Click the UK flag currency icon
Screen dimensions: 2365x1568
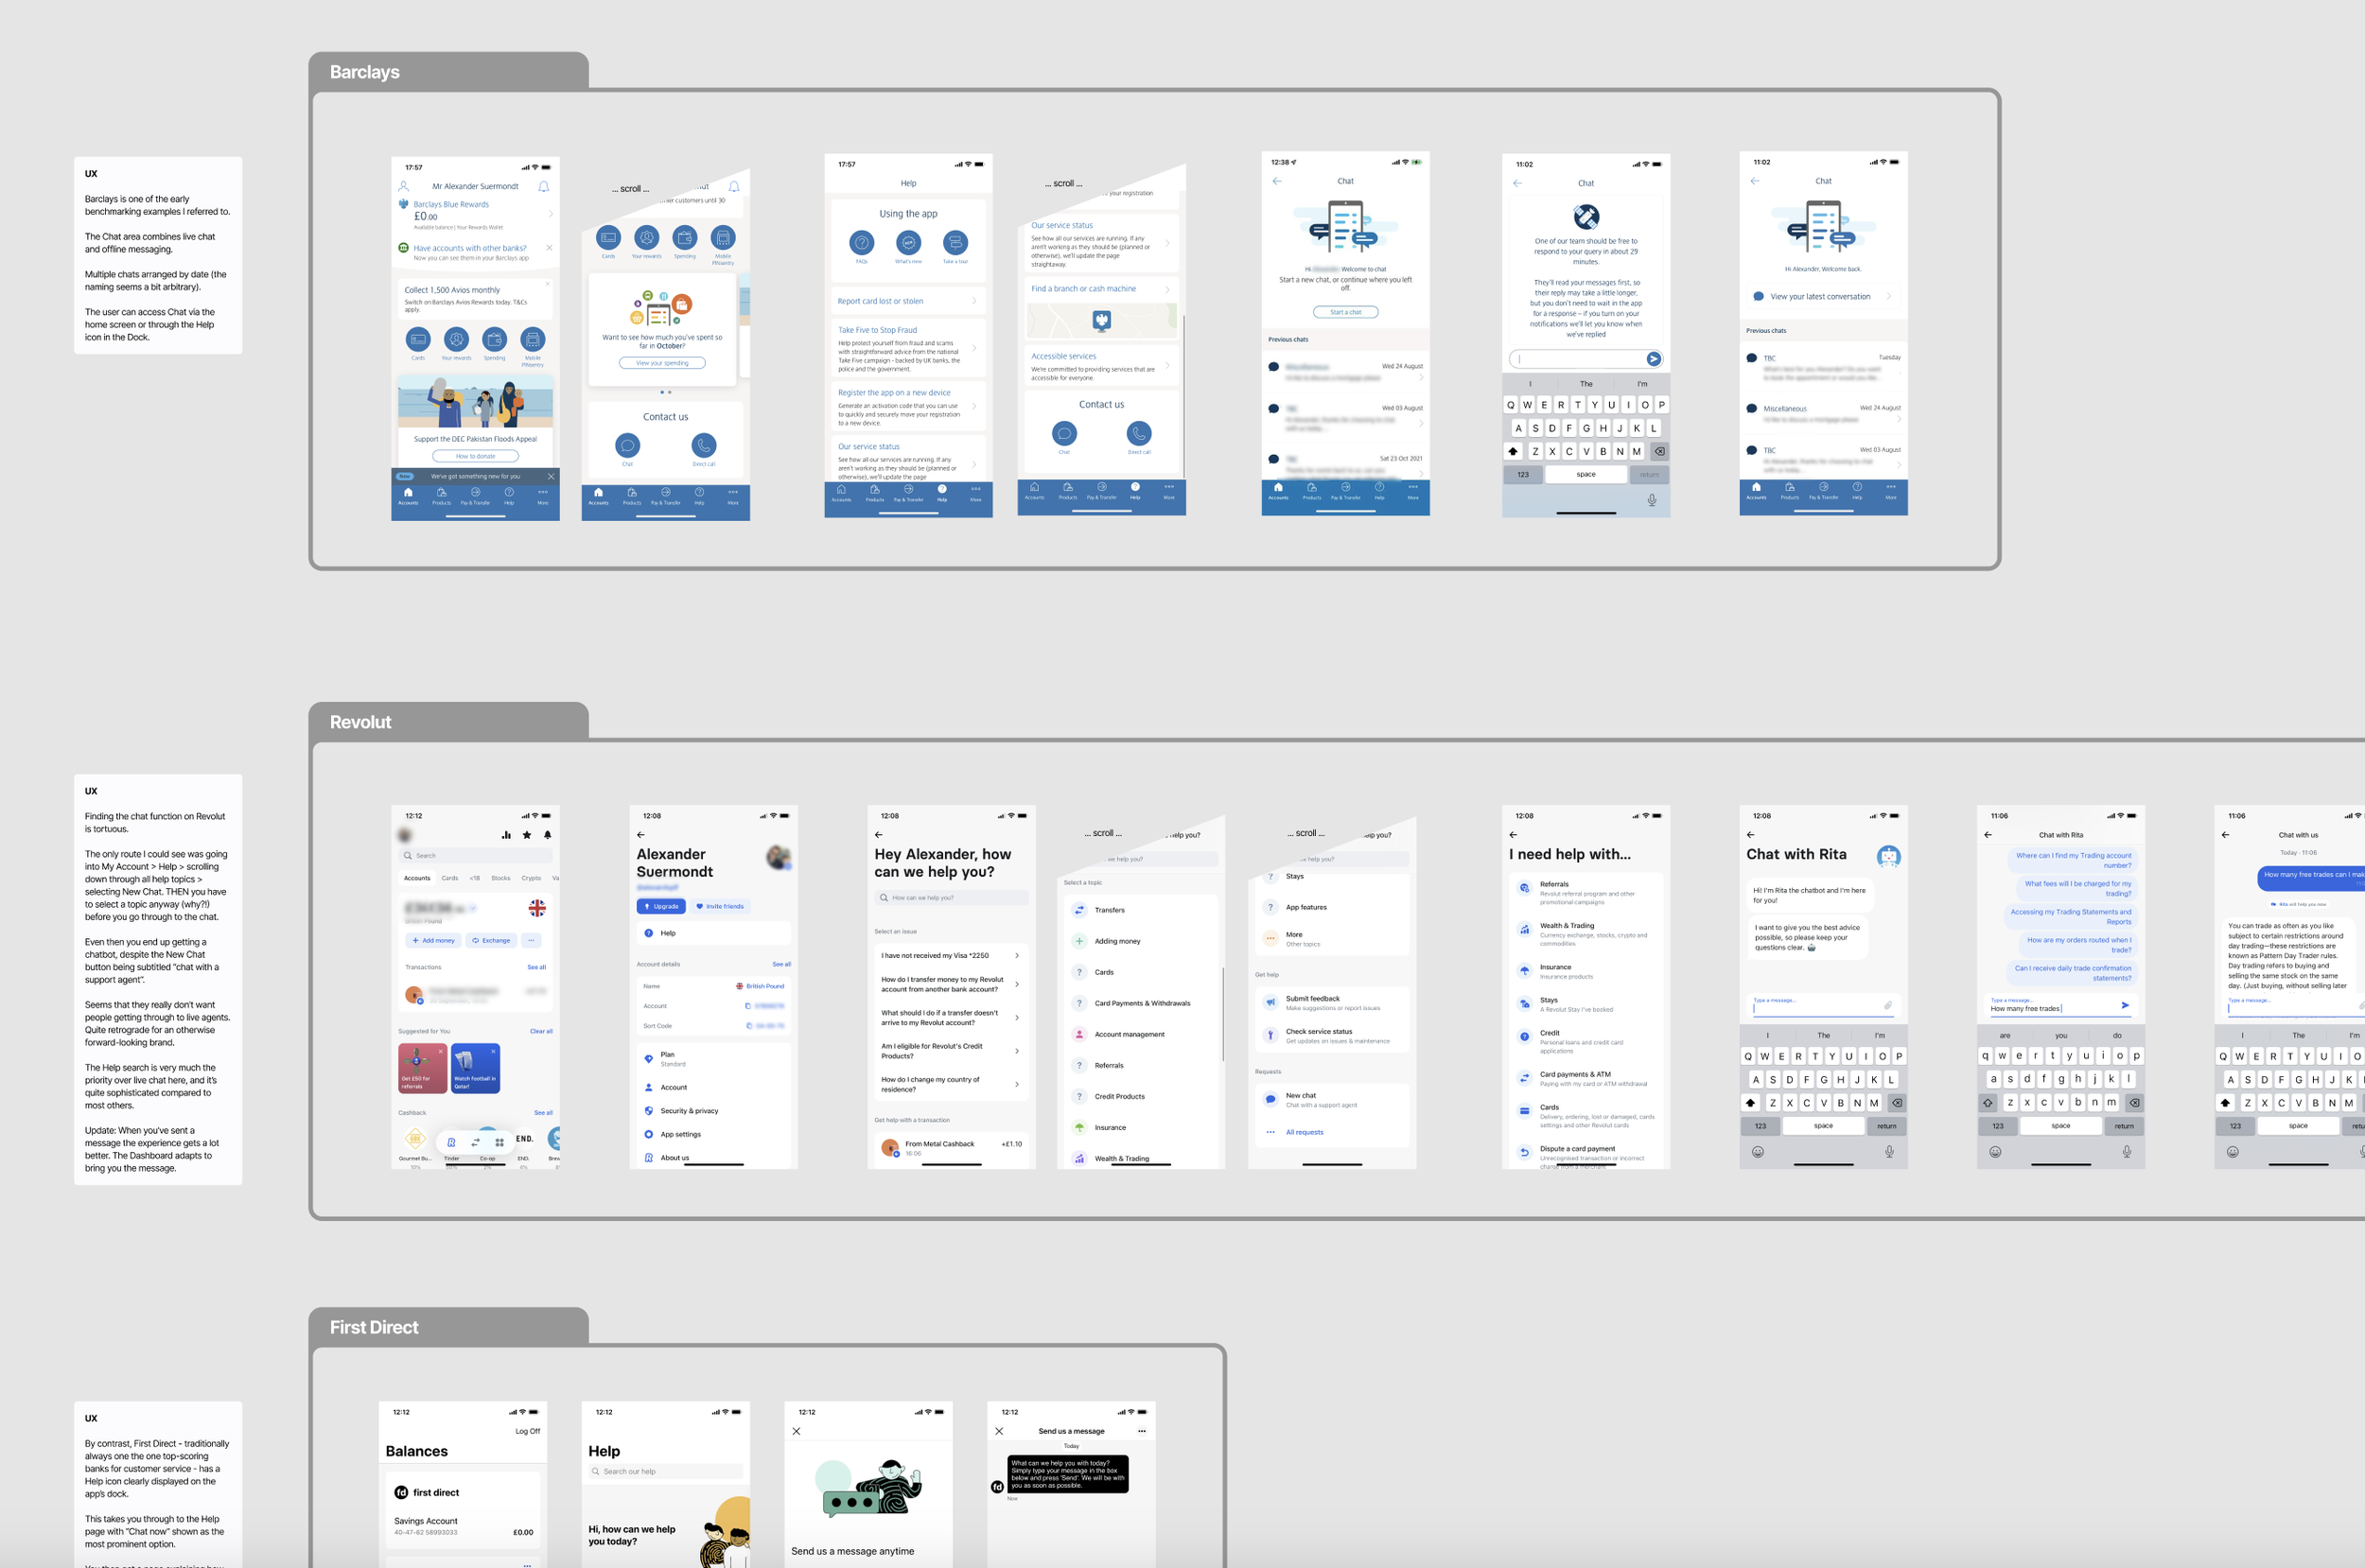537,908
